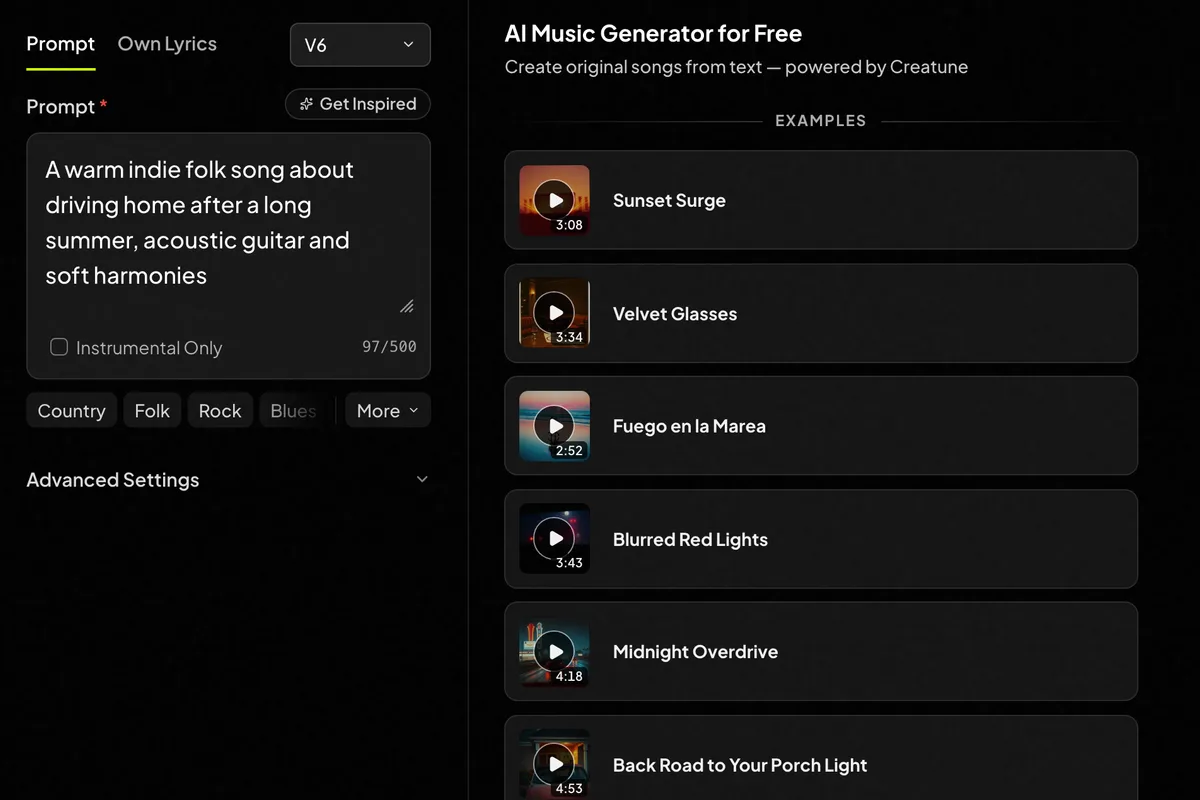Open the V6 model version dropdown
Image resolution: width=1200 pixels, height=800 pixels.
point(360,45)
